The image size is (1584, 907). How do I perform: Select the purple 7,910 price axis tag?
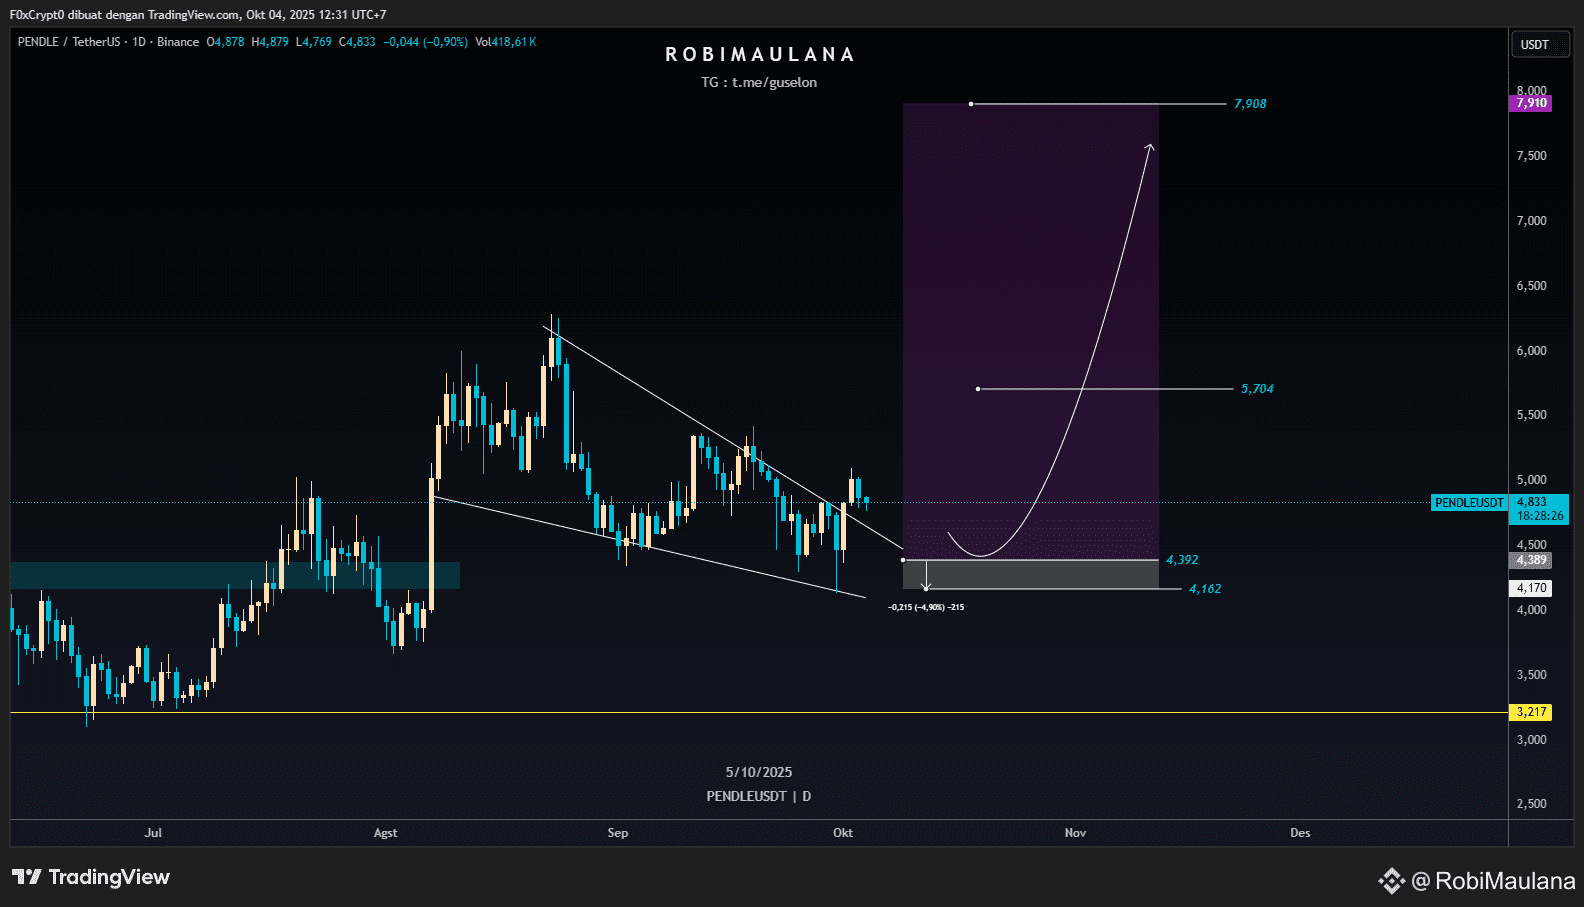click(1531, 103)
